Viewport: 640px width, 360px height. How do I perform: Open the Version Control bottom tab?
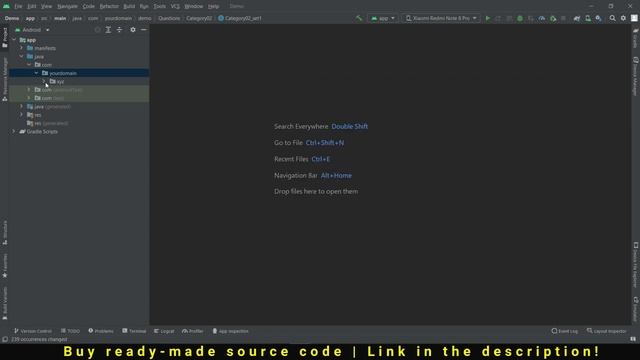33,331
